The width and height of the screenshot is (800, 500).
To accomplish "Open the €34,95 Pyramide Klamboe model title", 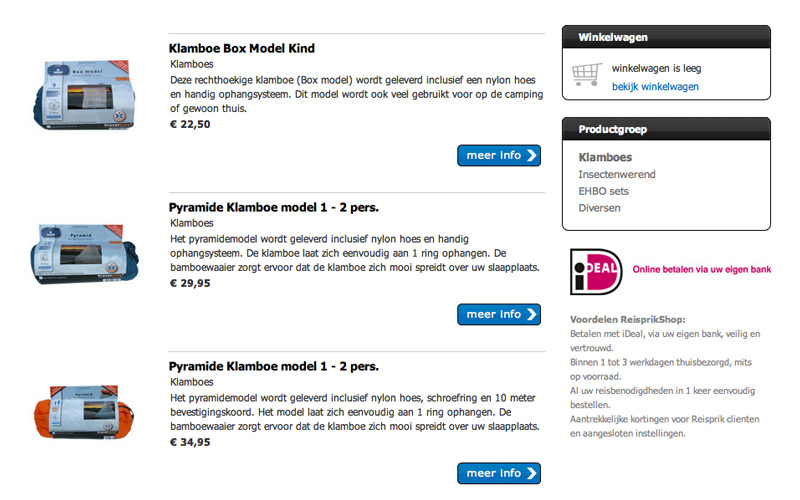I will pos(274,366).
